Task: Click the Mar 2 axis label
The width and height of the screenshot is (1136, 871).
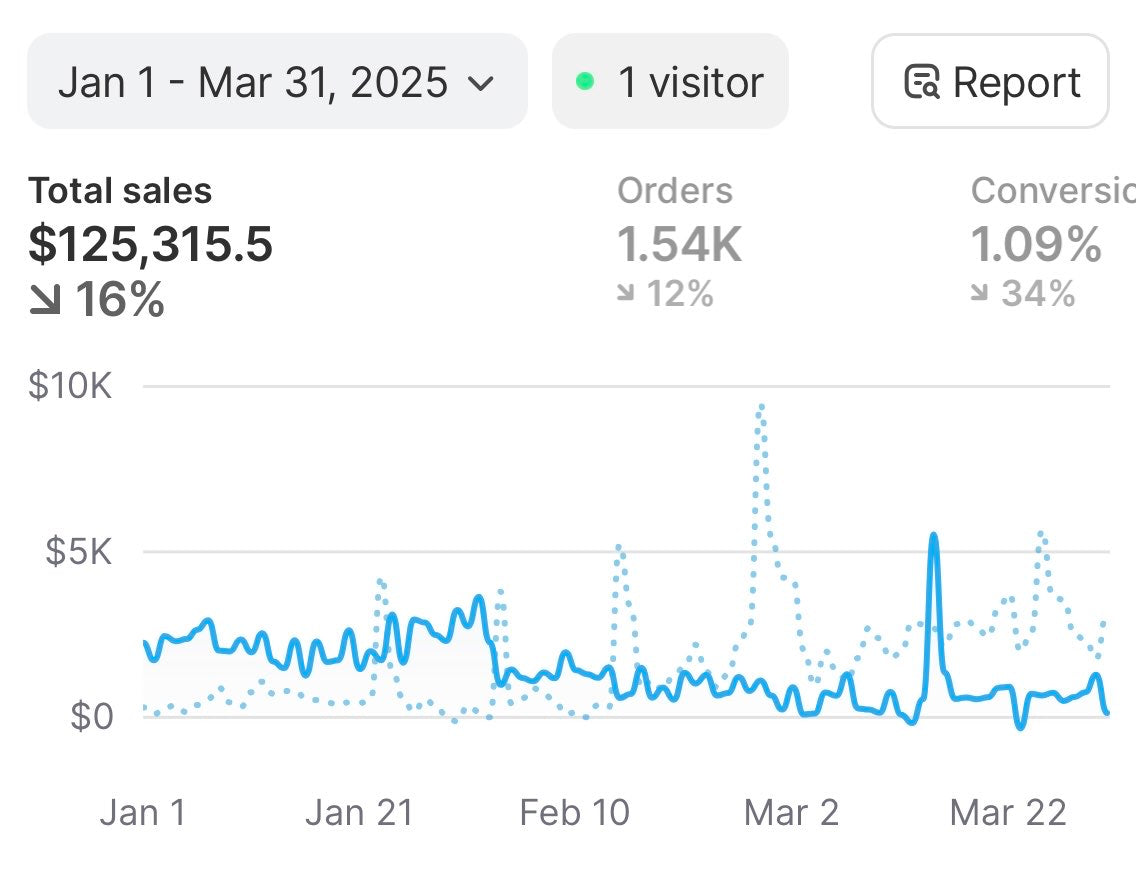Action: [x=791, y=812]
